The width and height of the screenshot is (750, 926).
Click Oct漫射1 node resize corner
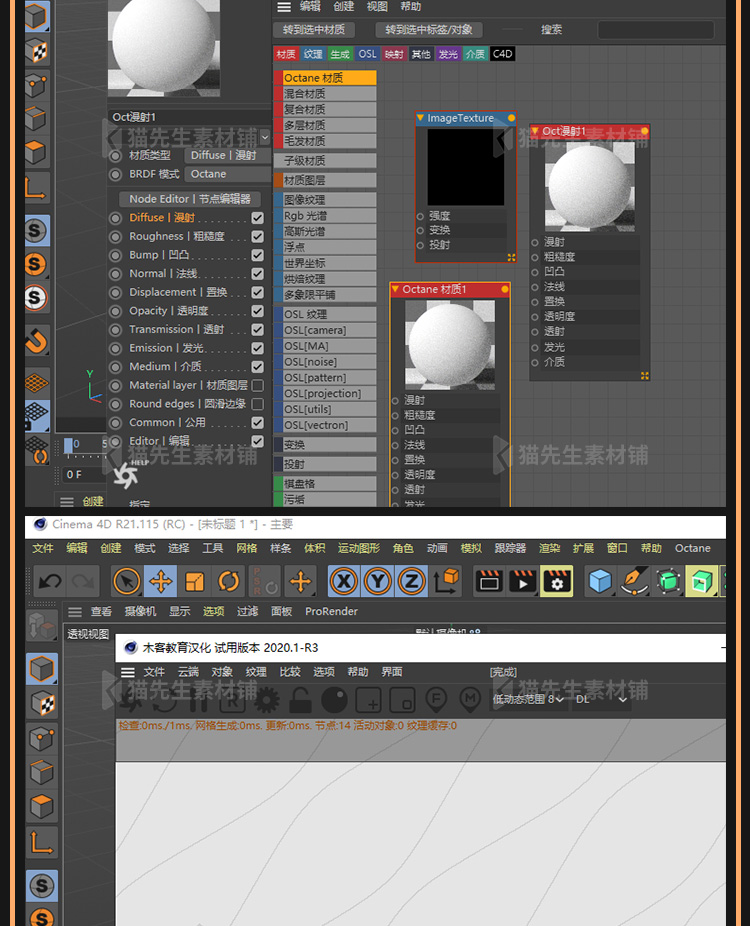pyautogui.click(x=645, y=376)
